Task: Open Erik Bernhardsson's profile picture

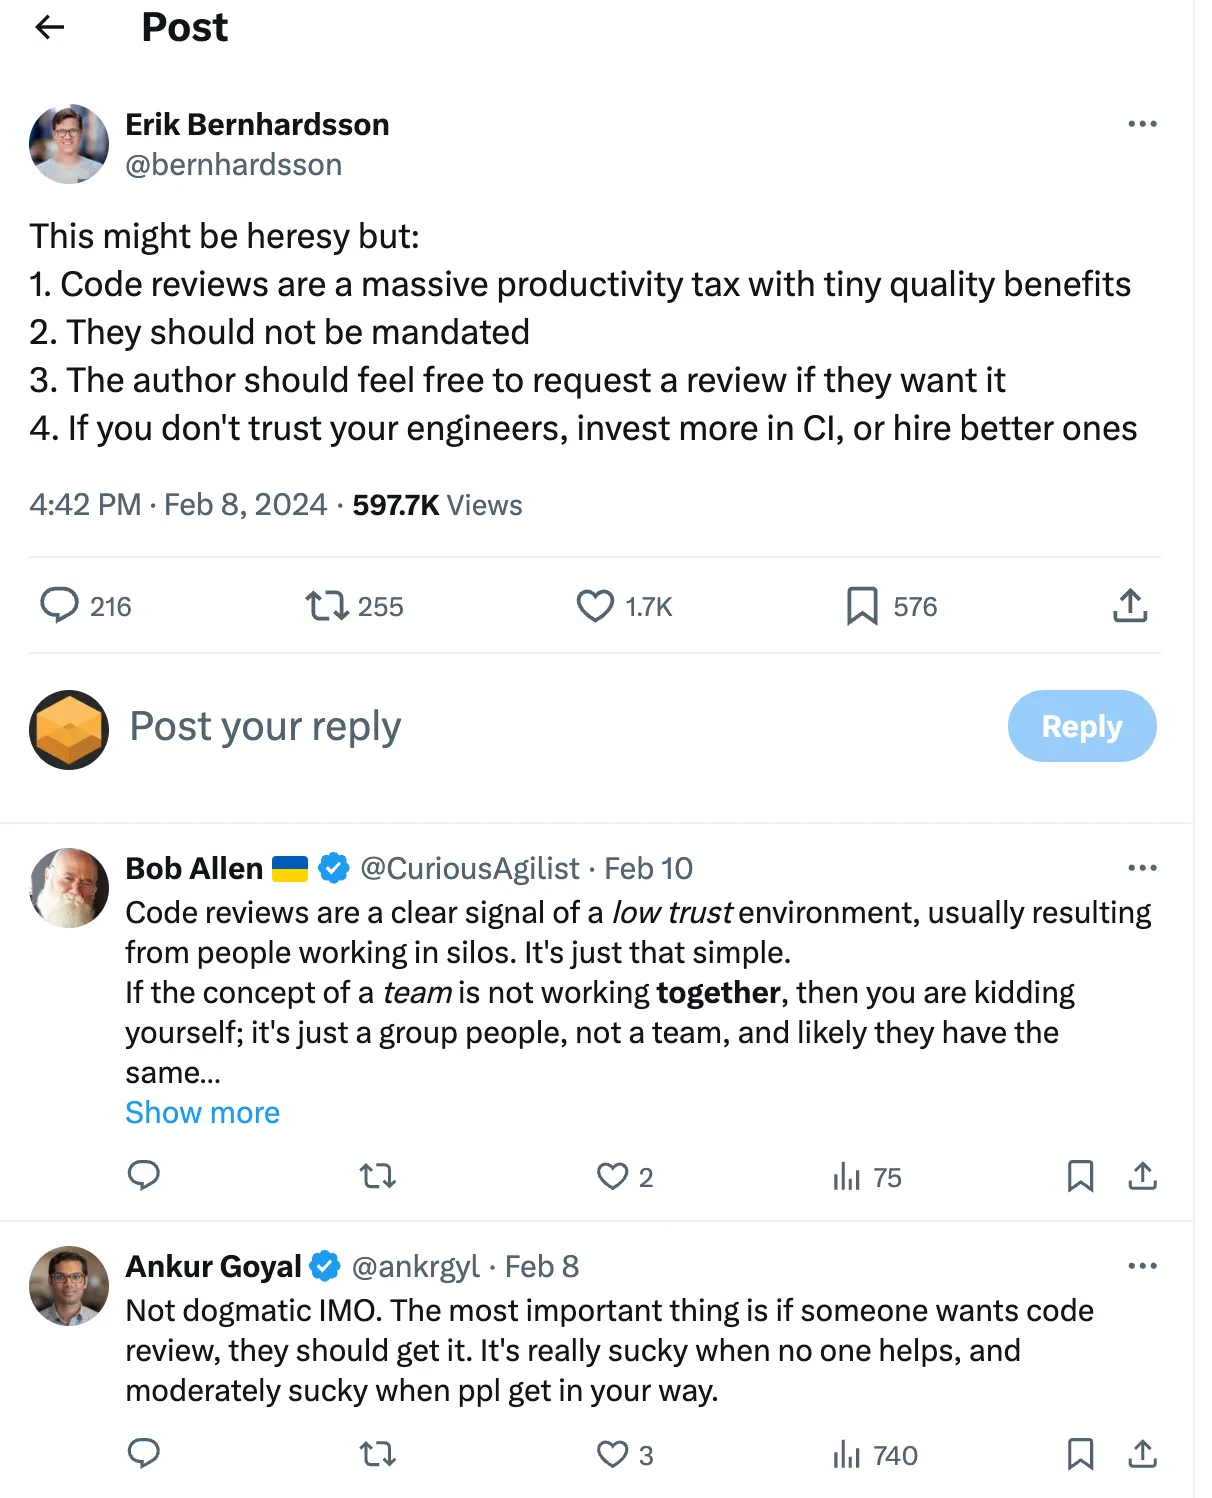Action: click(68, 144)
